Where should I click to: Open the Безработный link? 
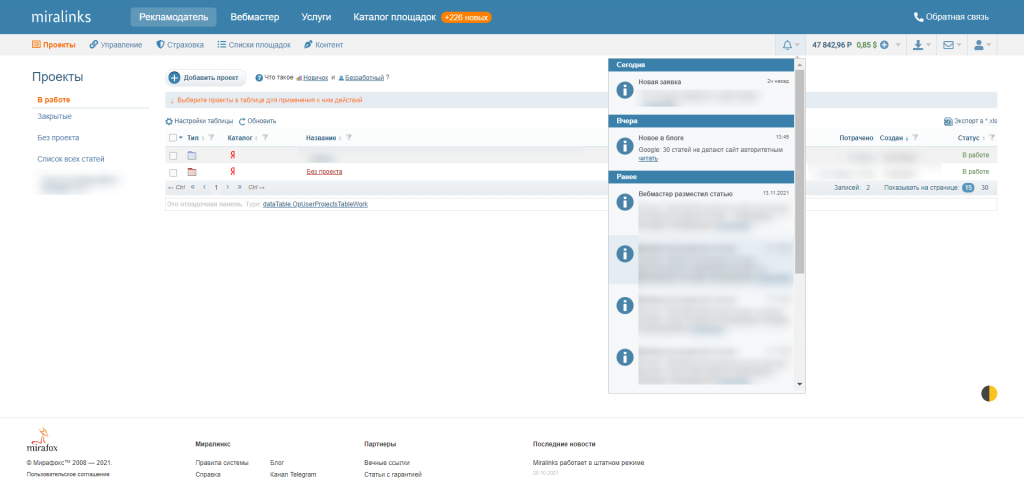point(364,78)
